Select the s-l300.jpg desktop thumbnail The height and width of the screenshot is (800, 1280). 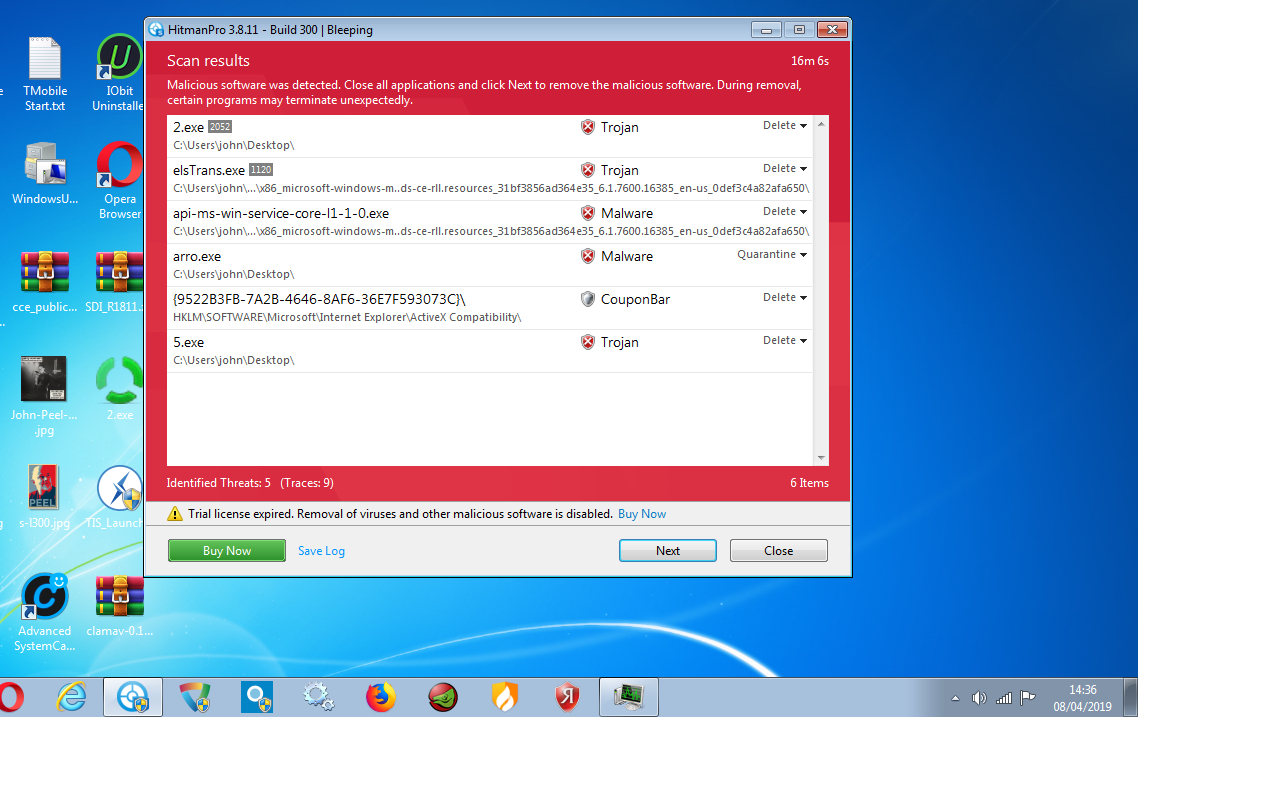coord(45,497)
